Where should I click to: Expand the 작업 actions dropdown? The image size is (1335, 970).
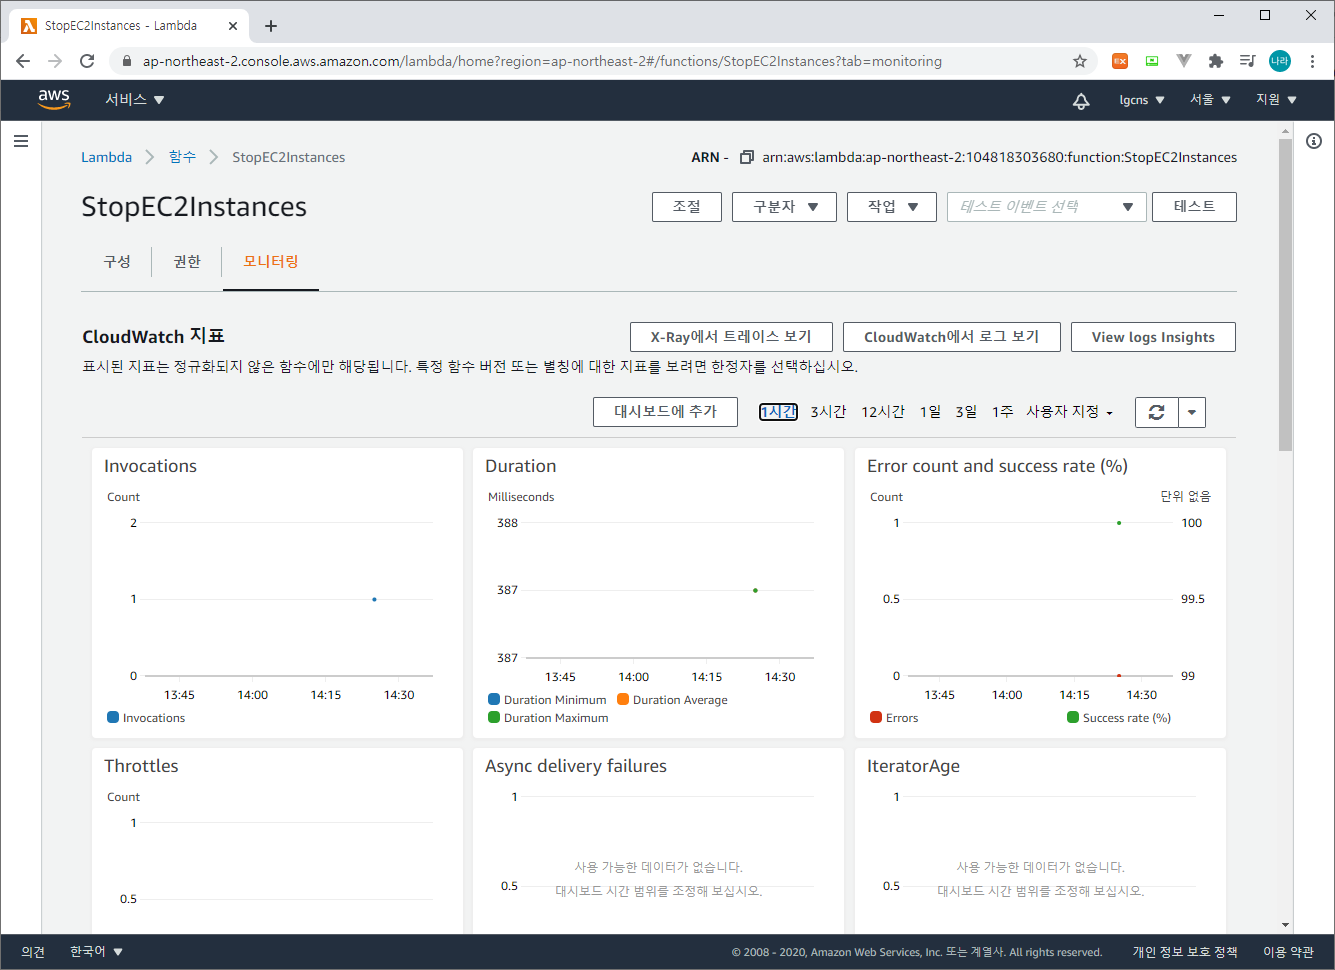point(892,207)
